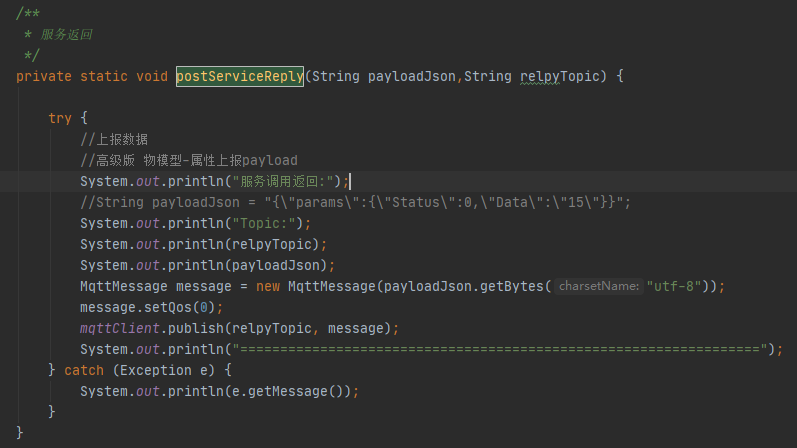Click the payloadJson parameter in signature
797x448 pixels.
(x=412, y=76)
